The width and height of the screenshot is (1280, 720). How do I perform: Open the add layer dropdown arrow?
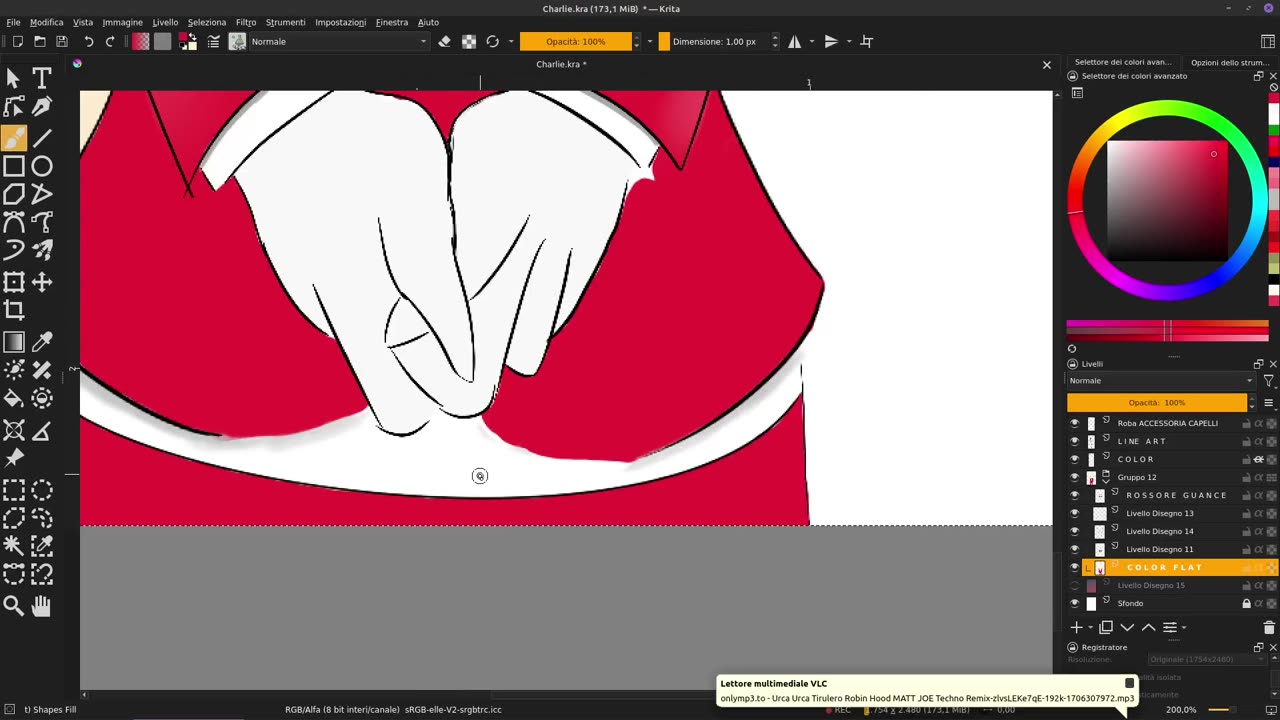point(1089,627)
